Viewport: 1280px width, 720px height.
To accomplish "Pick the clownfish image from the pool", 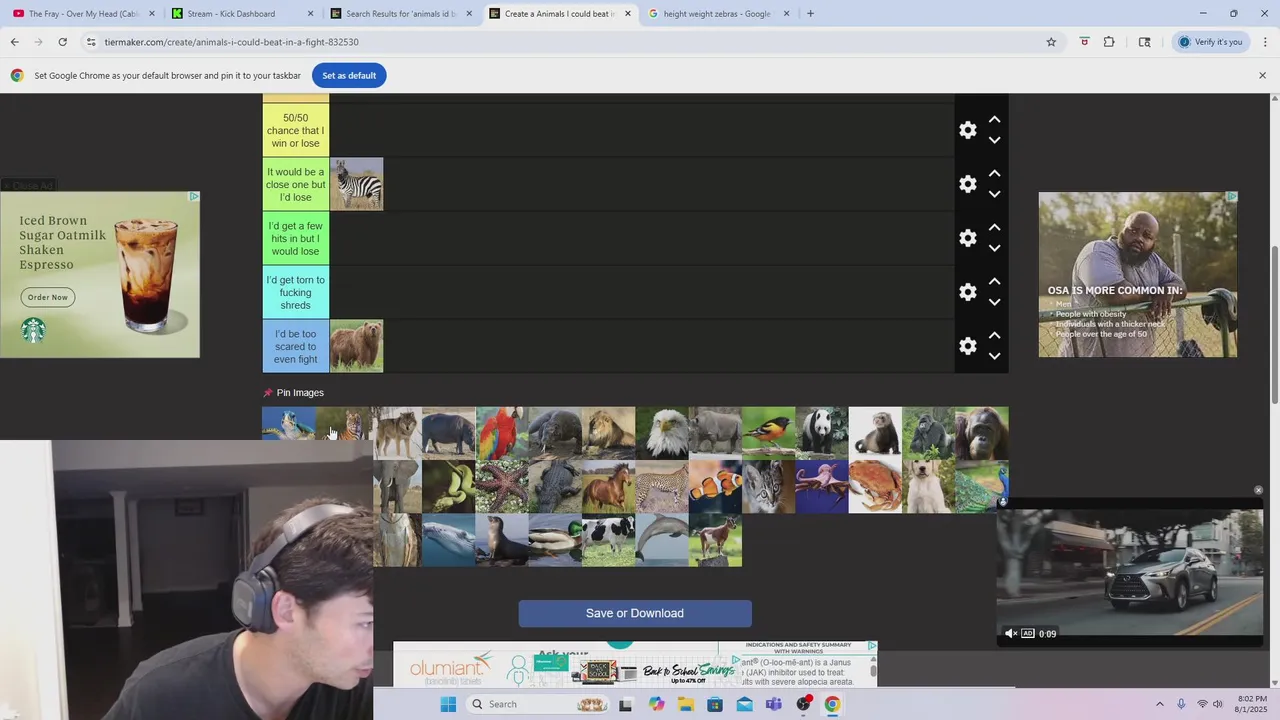I will (x=715, y=487).
